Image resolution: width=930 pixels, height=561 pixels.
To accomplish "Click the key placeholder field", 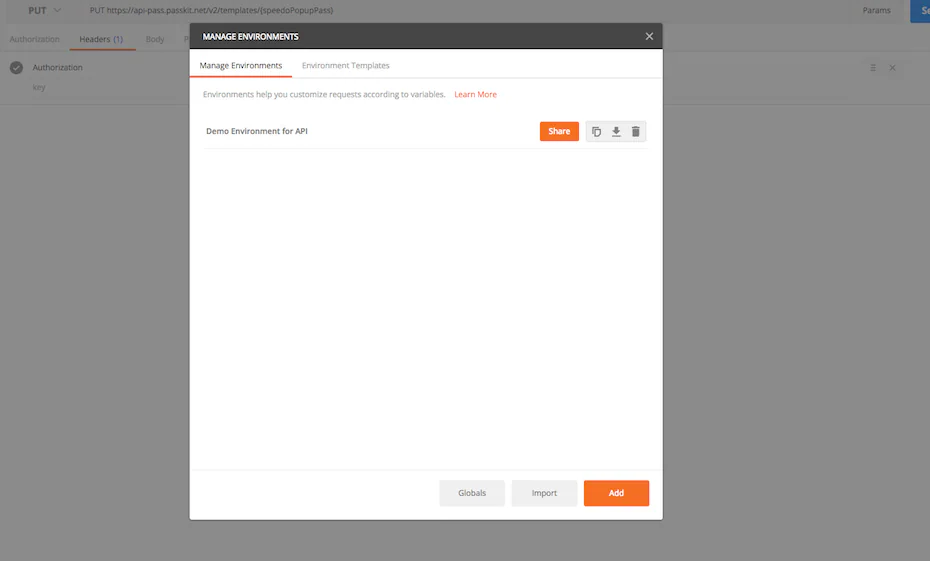I will coord(39,87).
